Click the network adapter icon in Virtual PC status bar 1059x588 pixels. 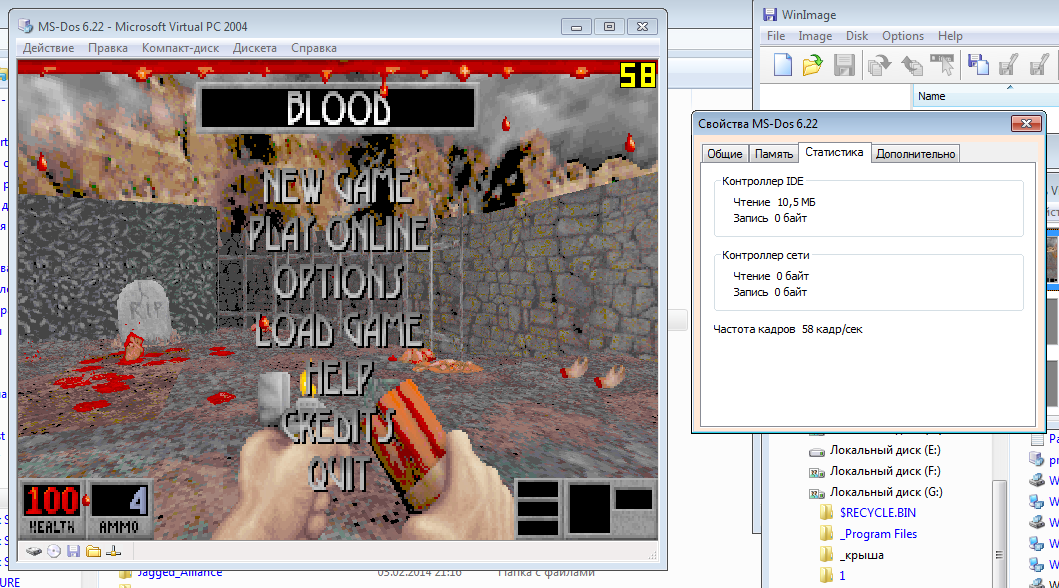coord(113,551)
